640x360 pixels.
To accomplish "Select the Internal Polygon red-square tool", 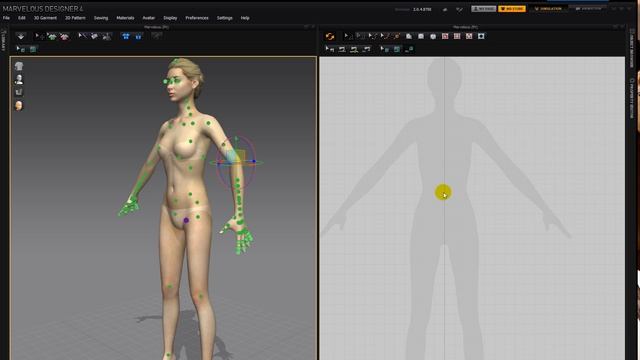I will click(445, 36).
